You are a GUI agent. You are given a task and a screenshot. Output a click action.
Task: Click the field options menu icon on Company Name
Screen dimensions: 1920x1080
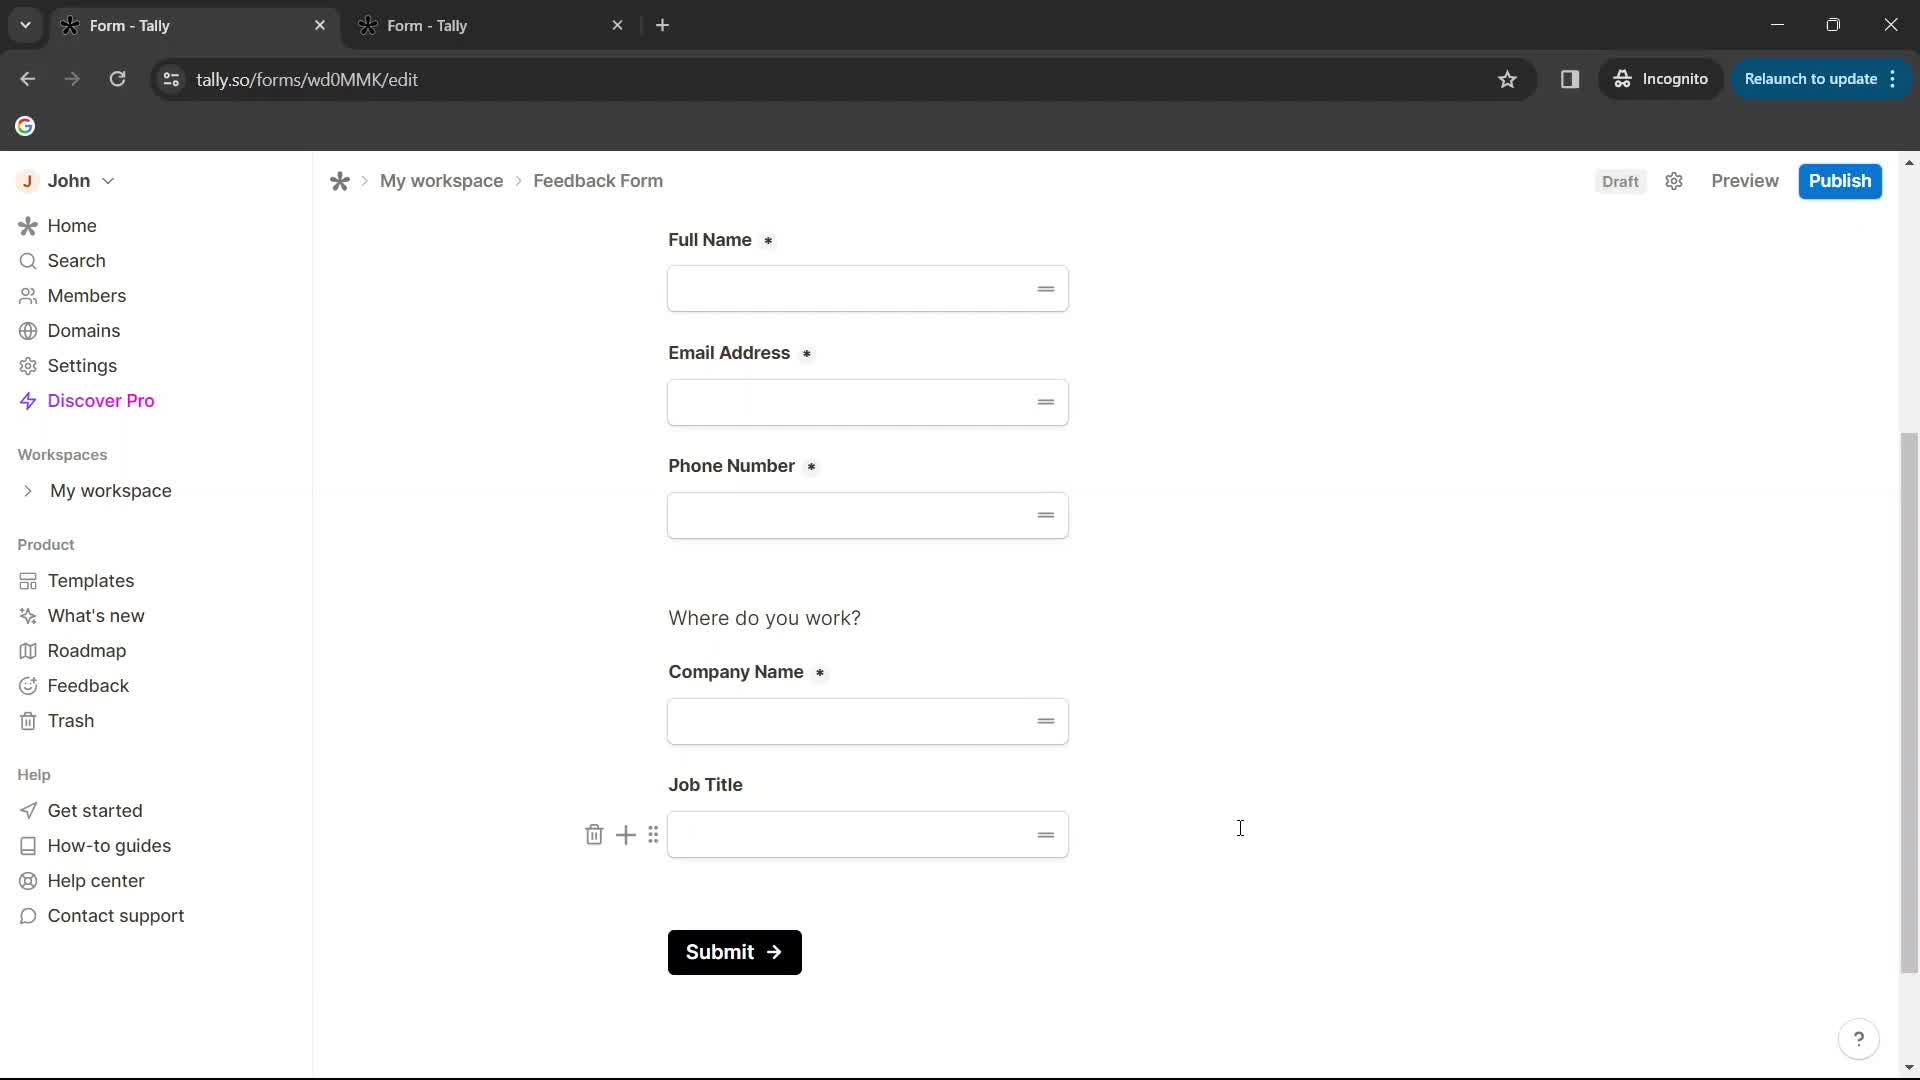click(1046, 720)
